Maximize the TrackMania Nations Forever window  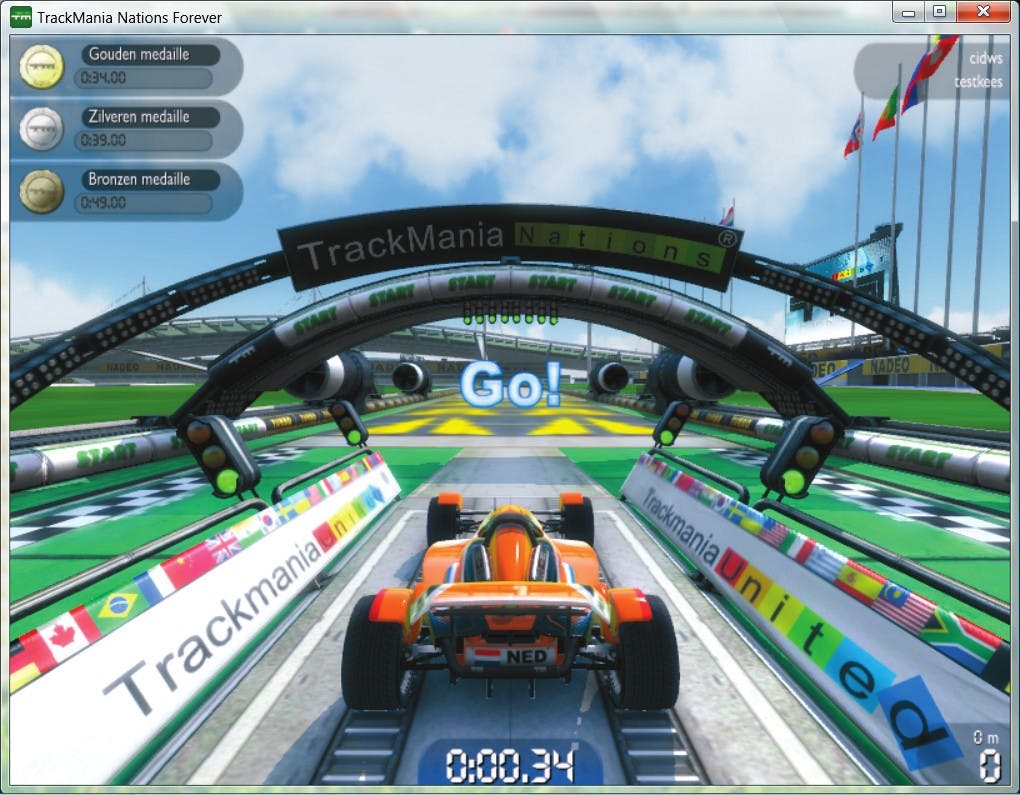pos(939,12)
